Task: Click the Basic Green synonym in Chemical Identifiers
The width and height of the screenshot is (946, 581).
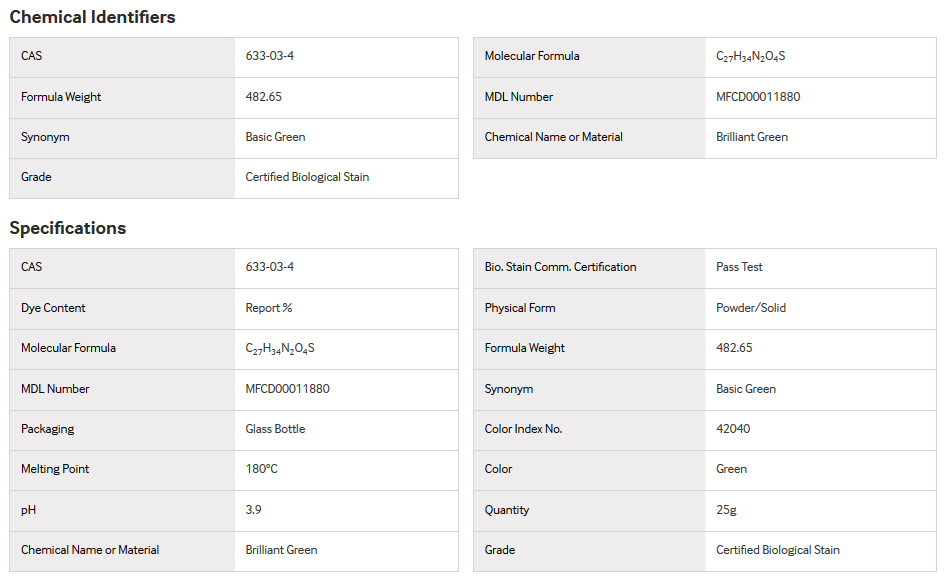Action: point(275,137)
